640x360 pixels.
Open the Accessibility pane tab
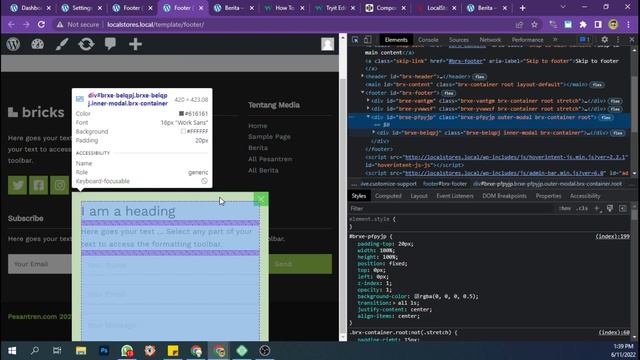585,196
